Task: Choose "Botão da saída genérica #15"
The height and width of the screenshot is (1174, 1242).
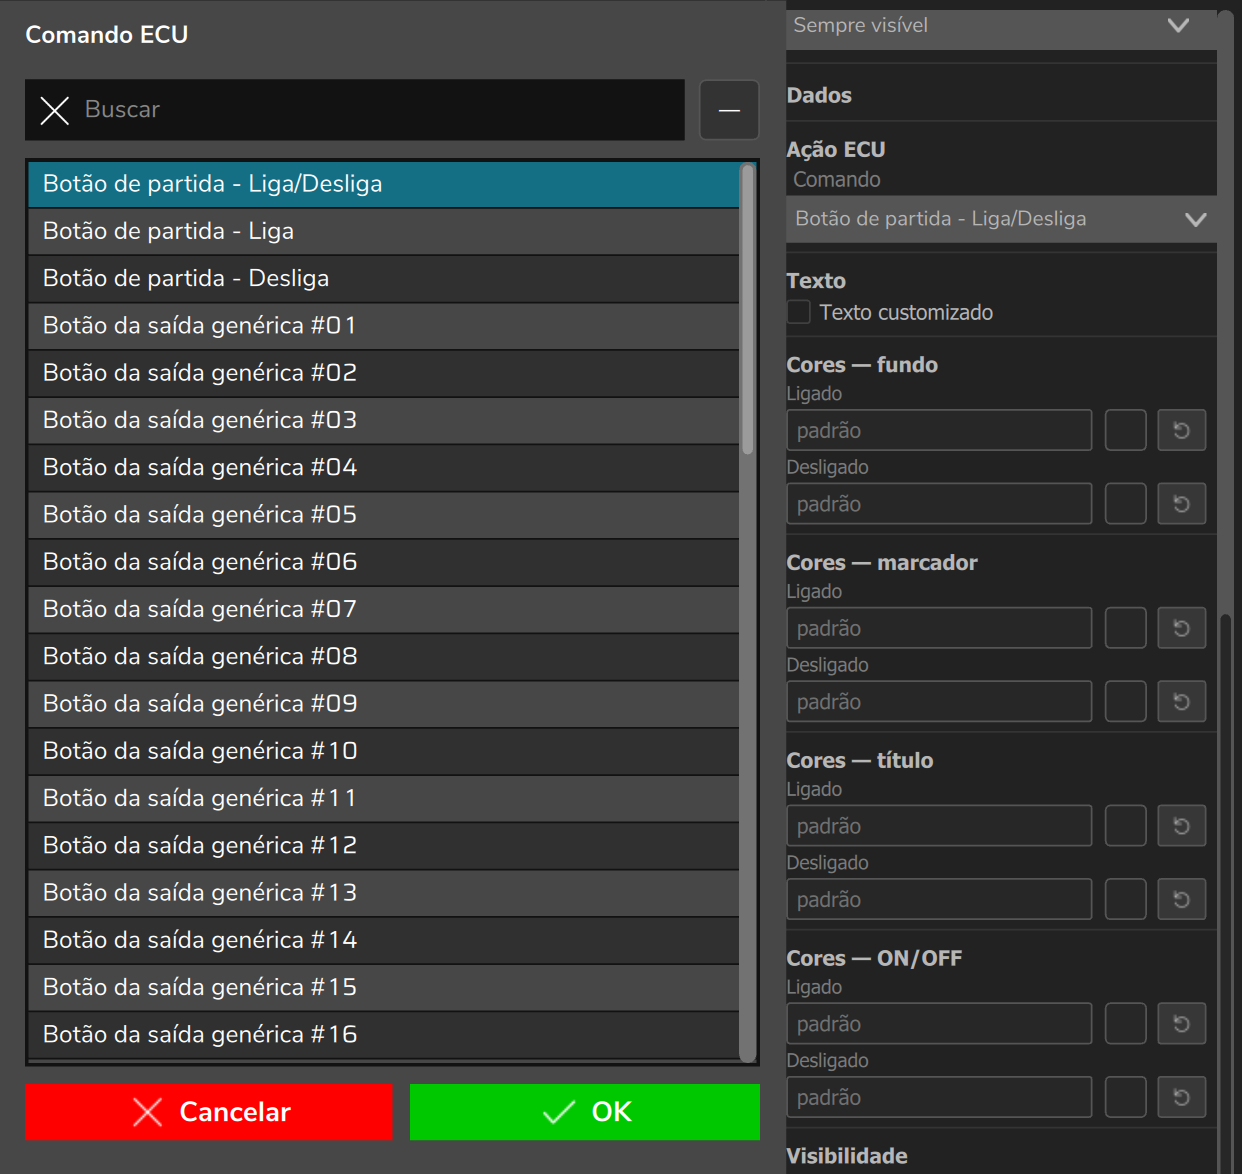Action: point(383,987)
